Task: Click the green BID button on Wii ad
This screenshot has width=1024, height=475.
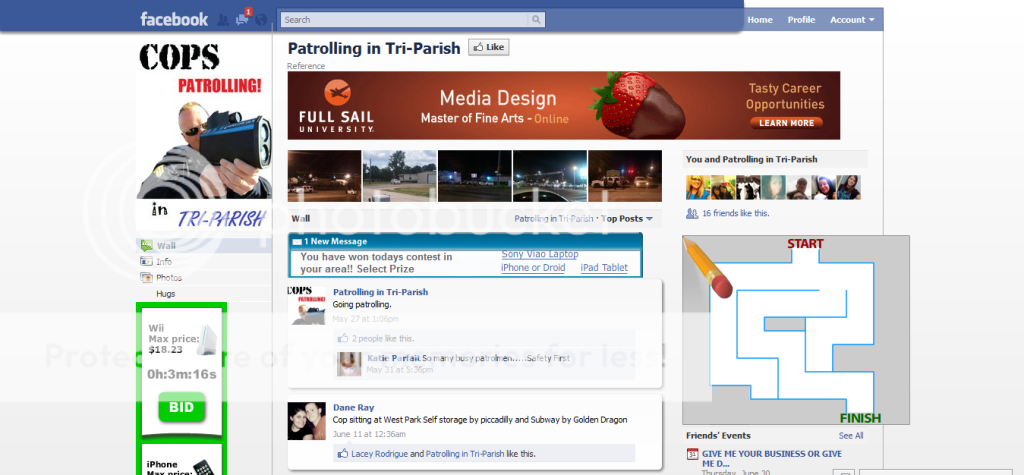Action: tap(182, 407)
